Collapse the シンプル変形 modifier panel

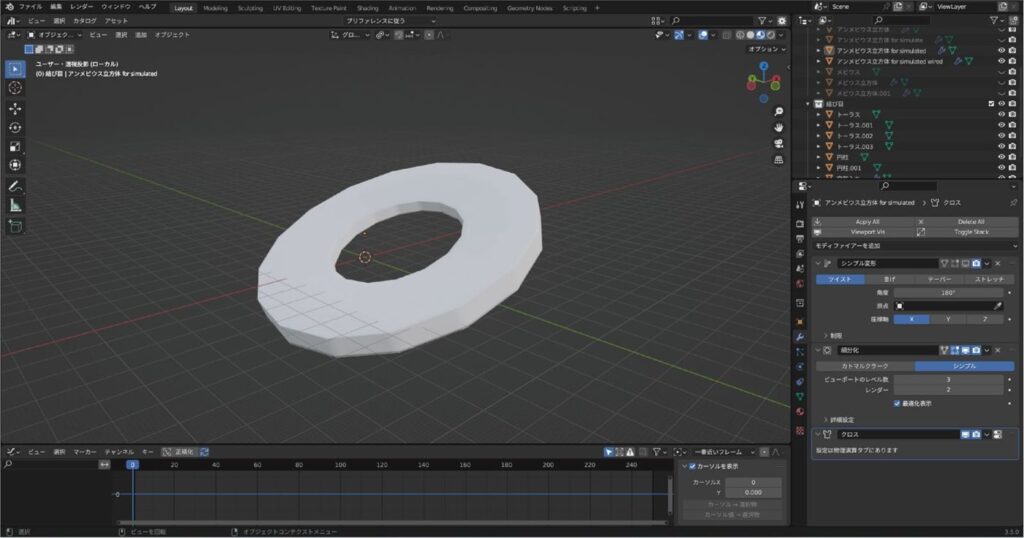click(x=818, y=263)
